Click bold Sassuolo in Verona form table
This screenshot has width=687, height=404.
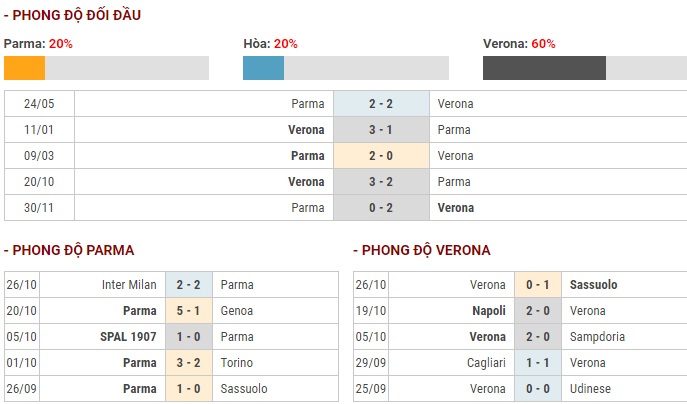pos(593,285)
